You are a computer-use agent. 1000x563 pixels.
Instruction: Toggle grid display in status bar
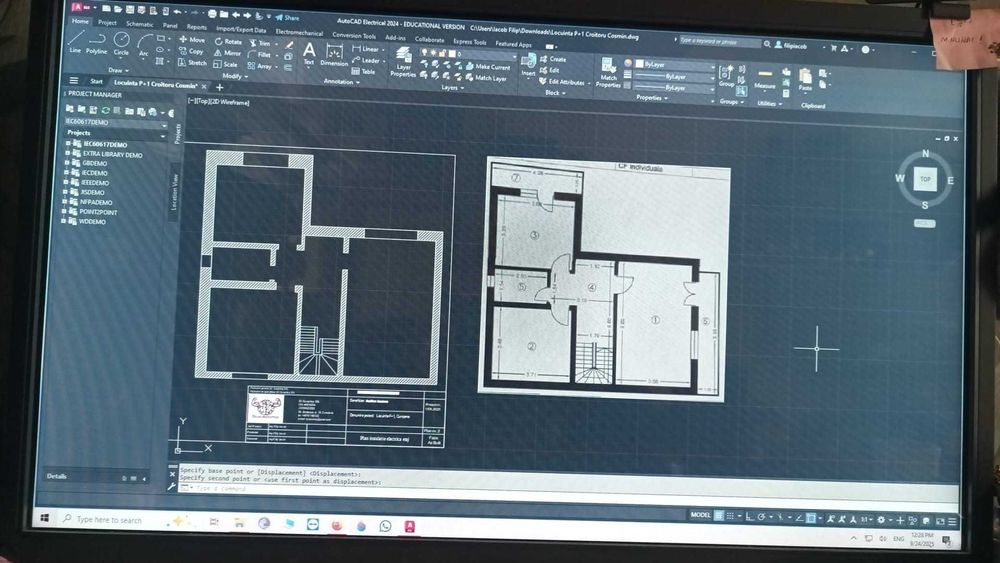pos(719,515)
